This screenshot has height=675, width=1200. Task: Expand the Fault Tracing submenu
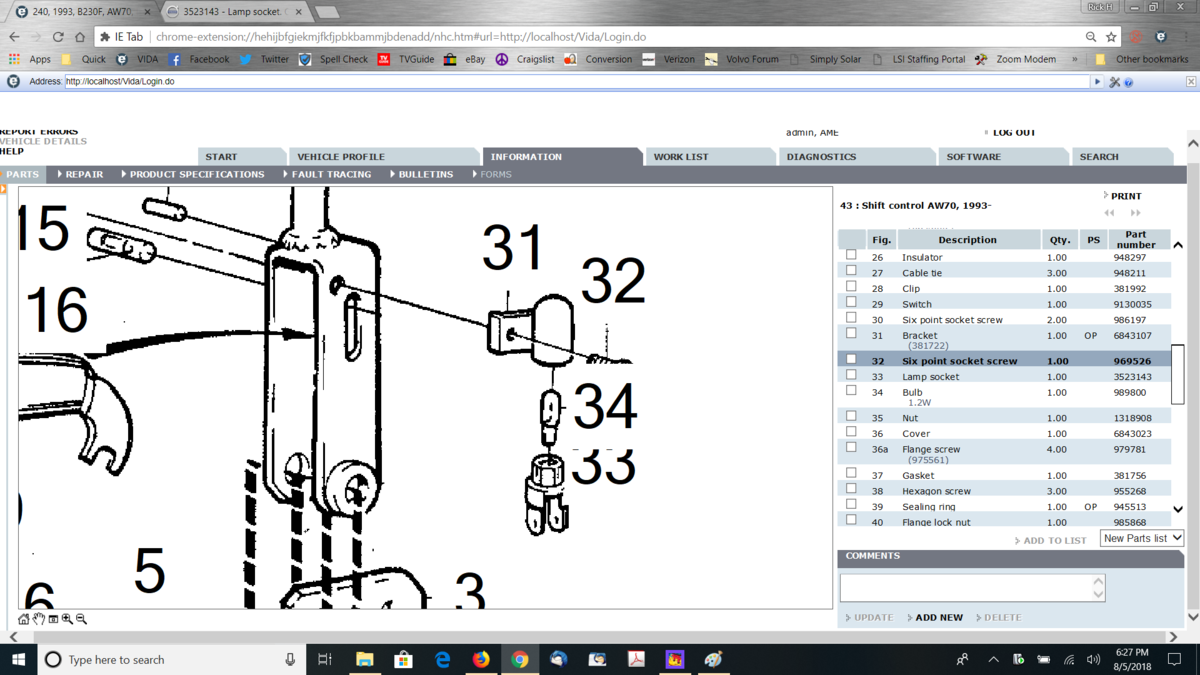(328, 174)
